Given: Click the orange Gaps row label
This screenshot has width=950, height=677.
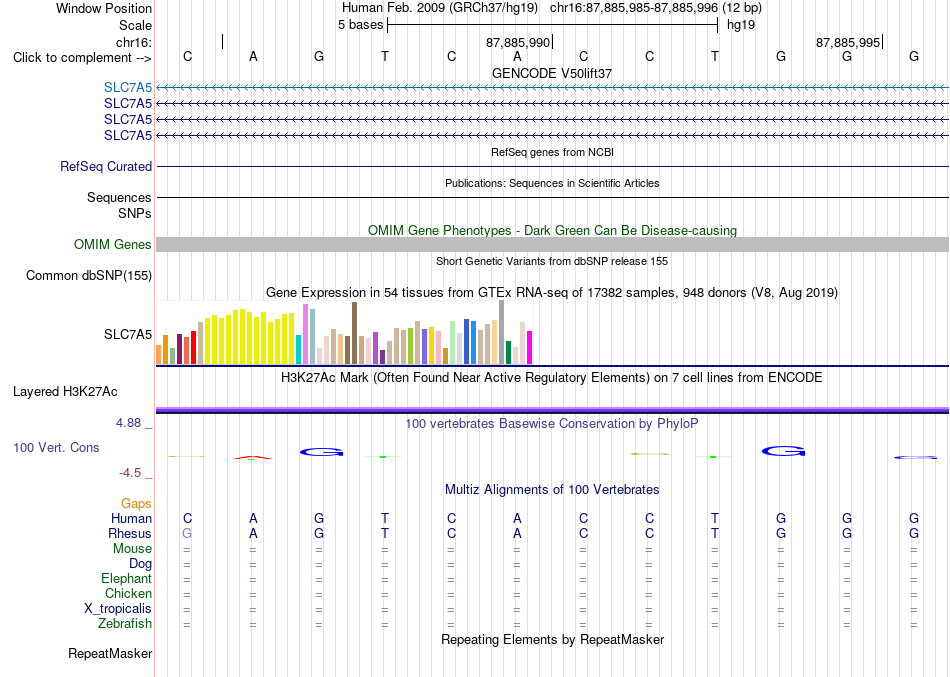Looking at the screenshot, I should point(136,504).
